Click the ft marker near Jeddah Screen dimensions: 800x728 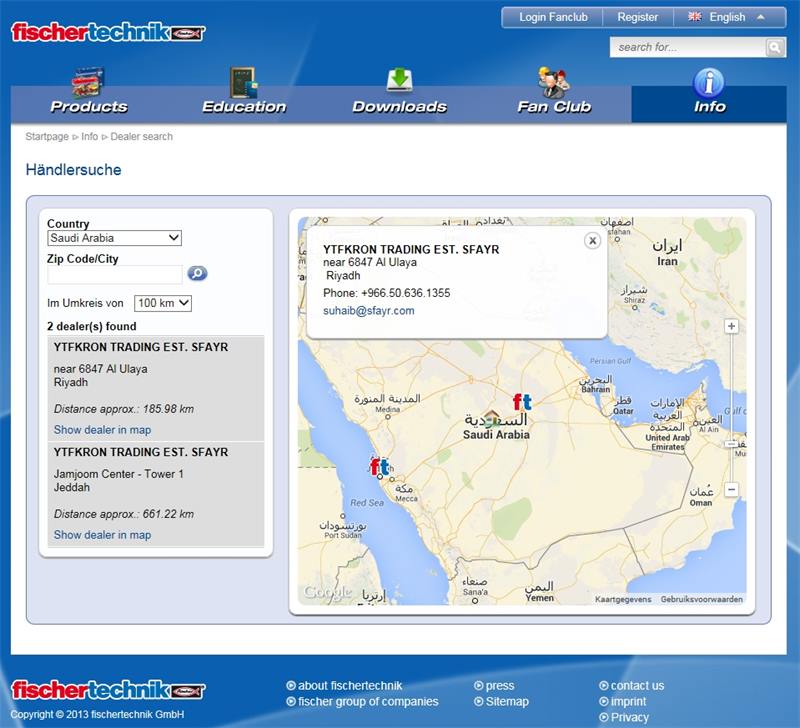[x=379, y=466]
